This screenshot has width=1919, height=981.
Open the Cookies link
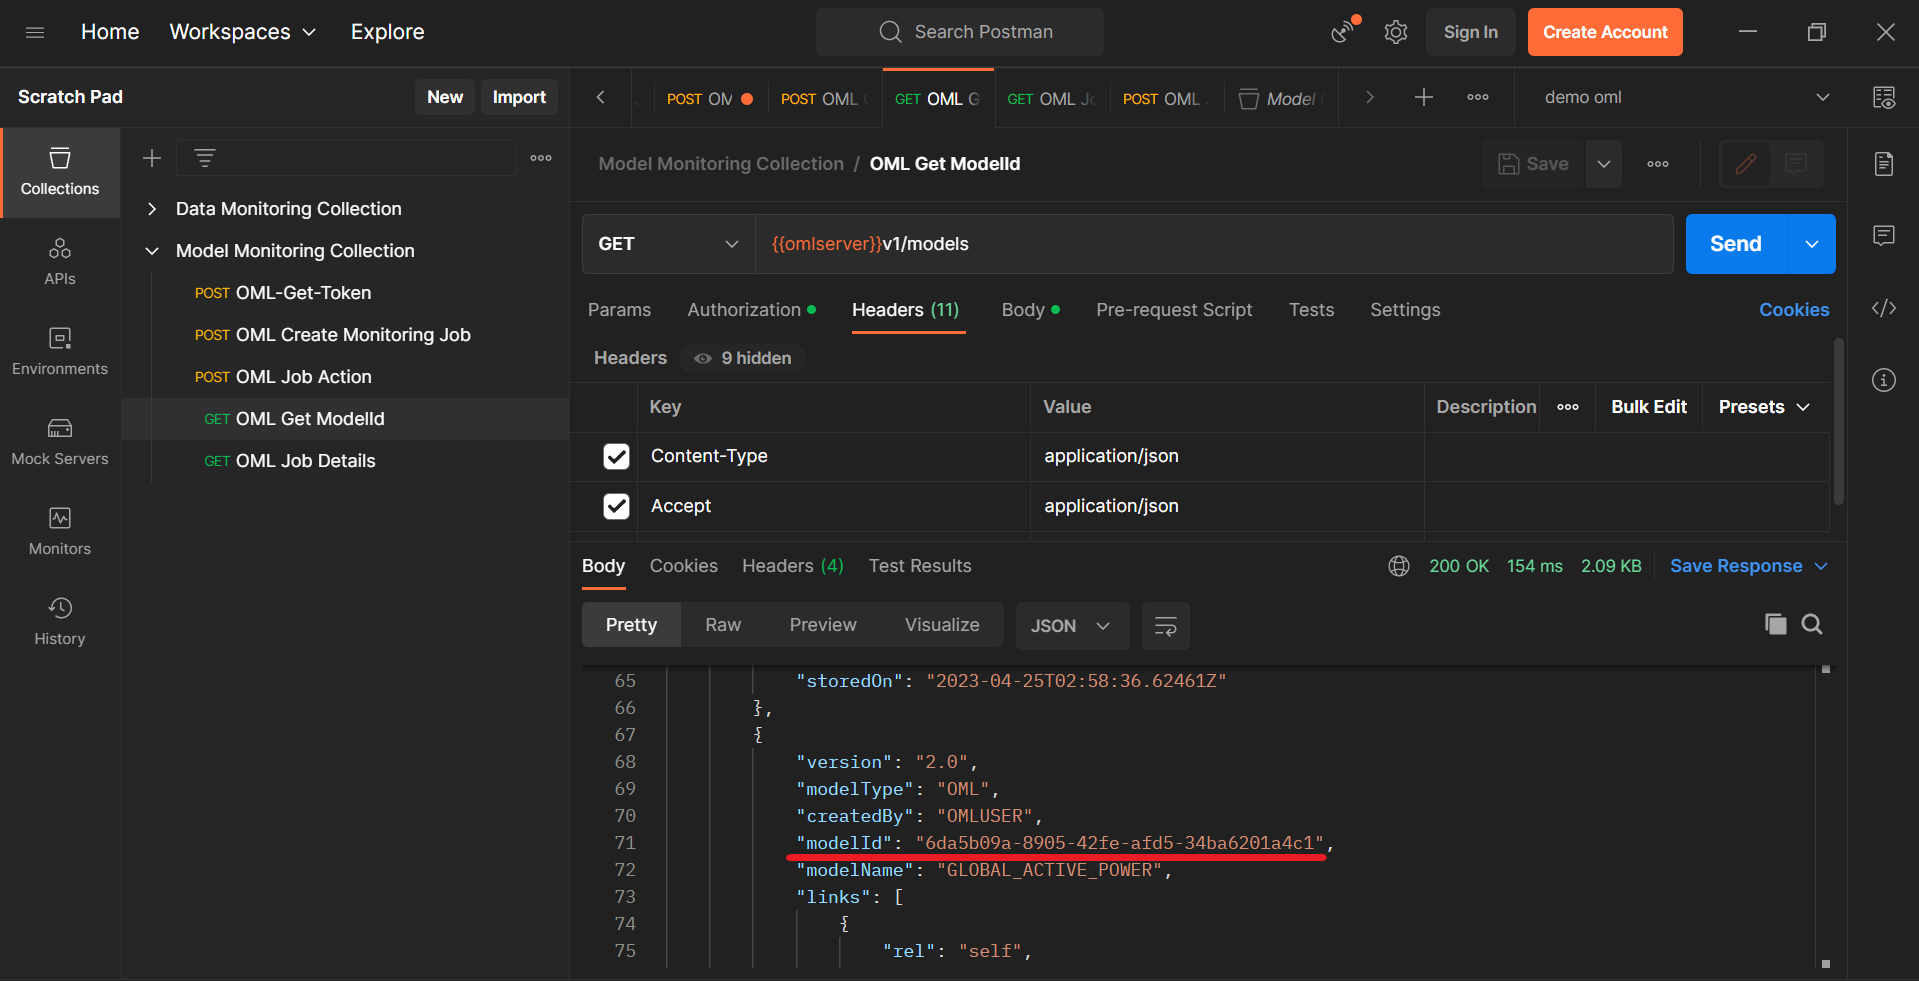tap(1793, 310)
